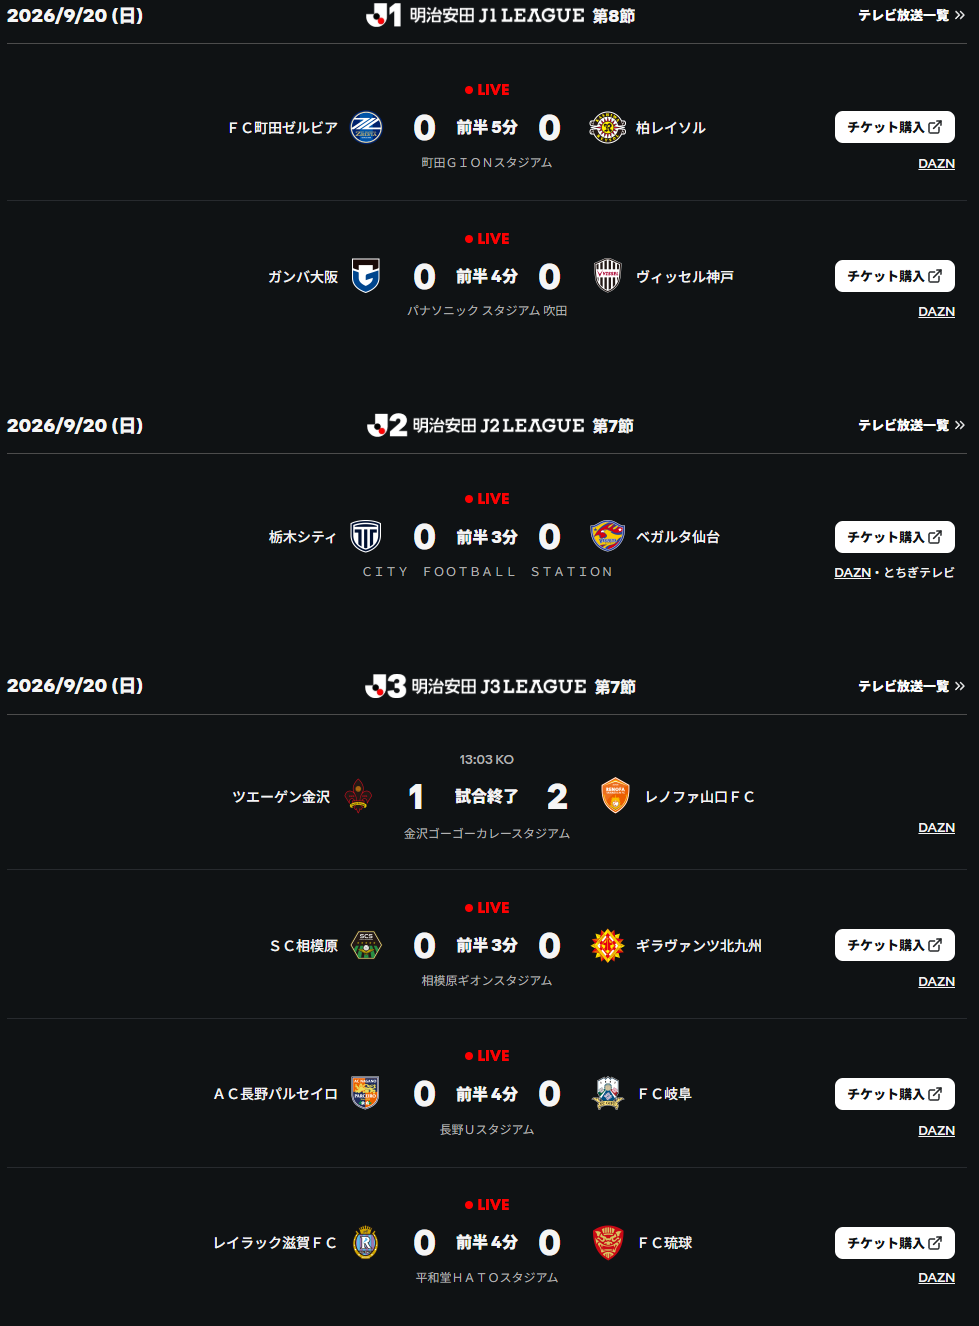Image resolution: width=979 pixels, height=1326 pixels.
Task: Click the FC町田ゼルビア team crest
Action: point(366,127)
